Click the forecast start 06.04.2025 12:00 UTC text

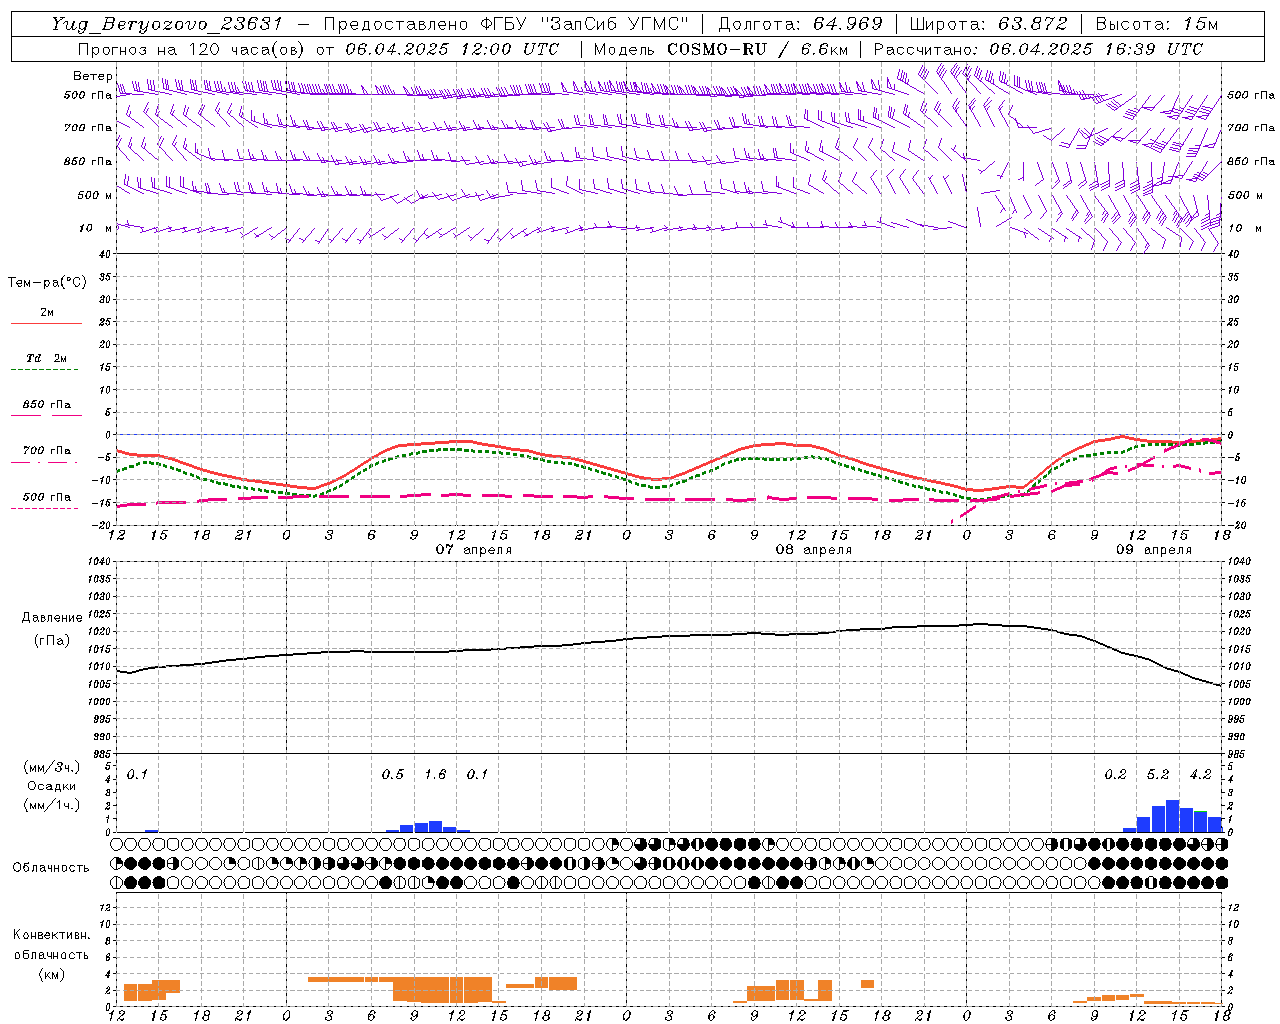coord(452,49)
